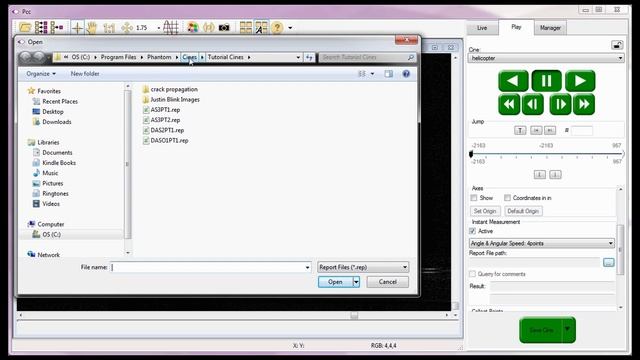Click Phantom in the address breadcrumb
The height and width of the screenshot is (360, 640).
tap(159, 57)
